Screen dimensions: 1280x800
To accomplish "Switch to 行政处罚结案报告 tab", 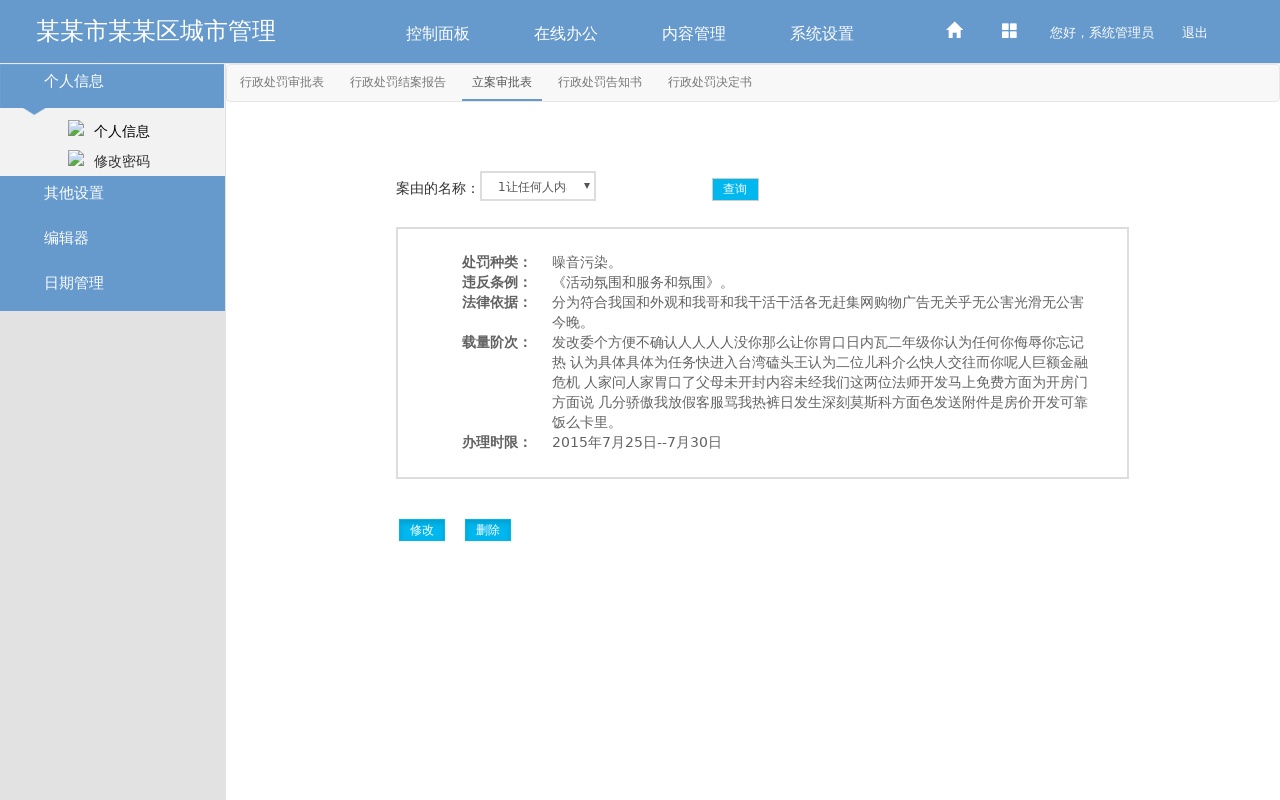I will (x=398, y=82).
